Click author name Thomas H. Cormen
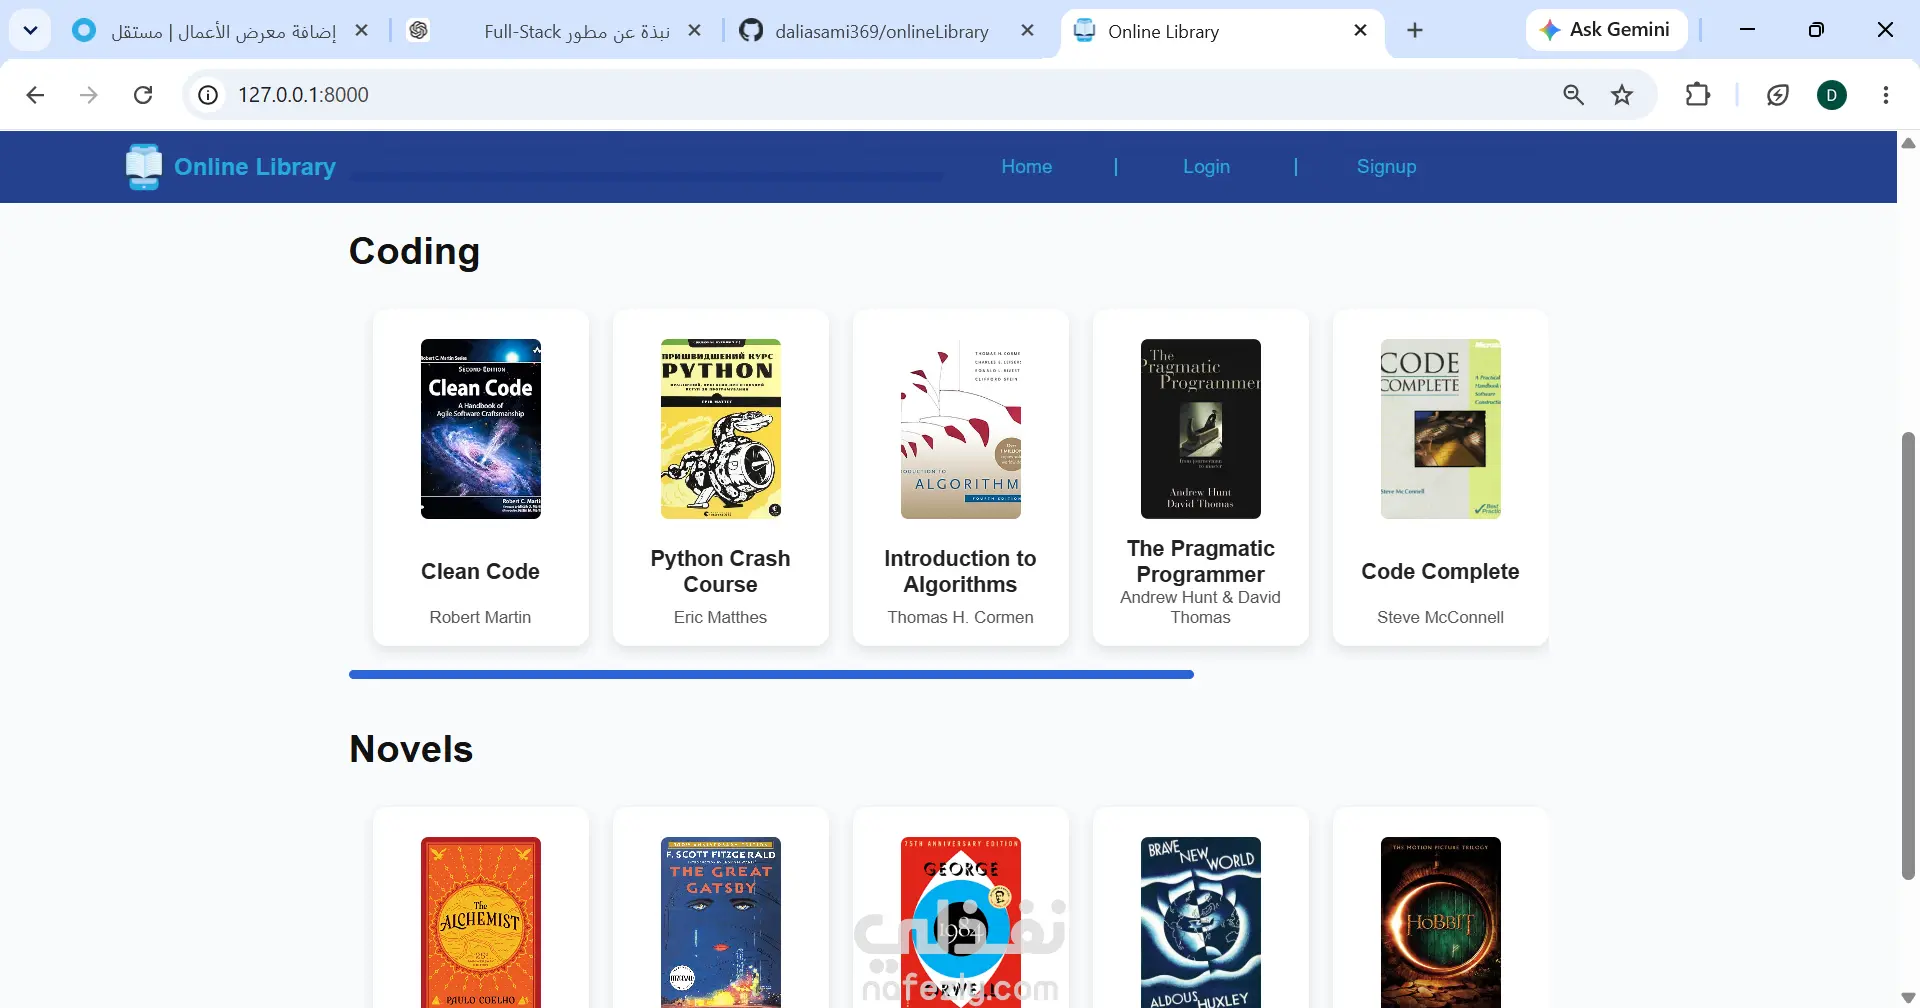 click(x=961, y=618)
